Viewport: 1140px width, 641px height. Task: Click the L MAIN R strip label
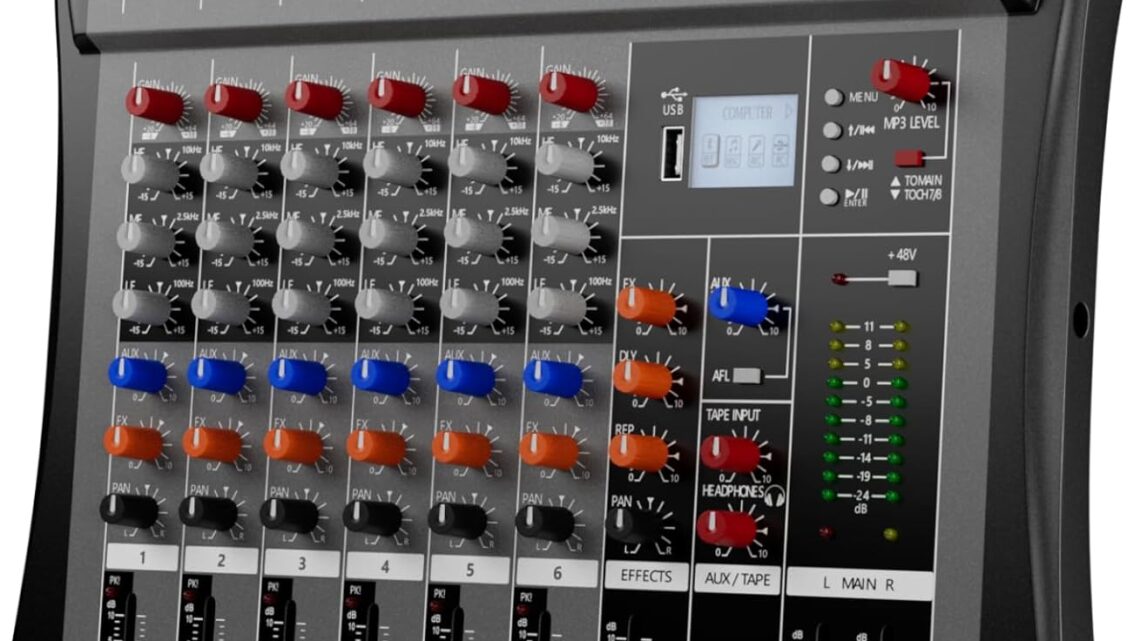point(859,584)
